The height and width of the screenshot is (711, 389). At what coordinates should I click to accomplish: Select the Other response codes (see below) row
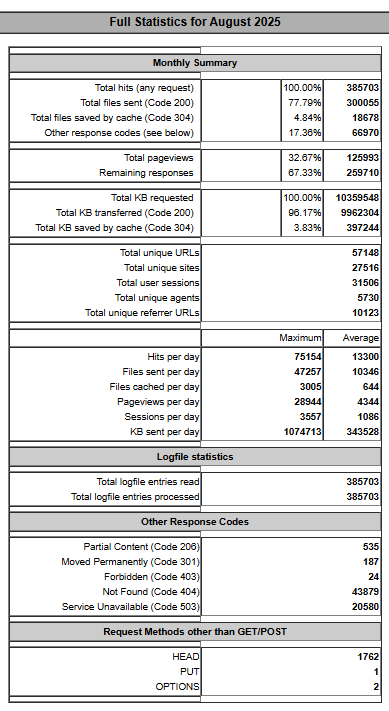(195, 133)
